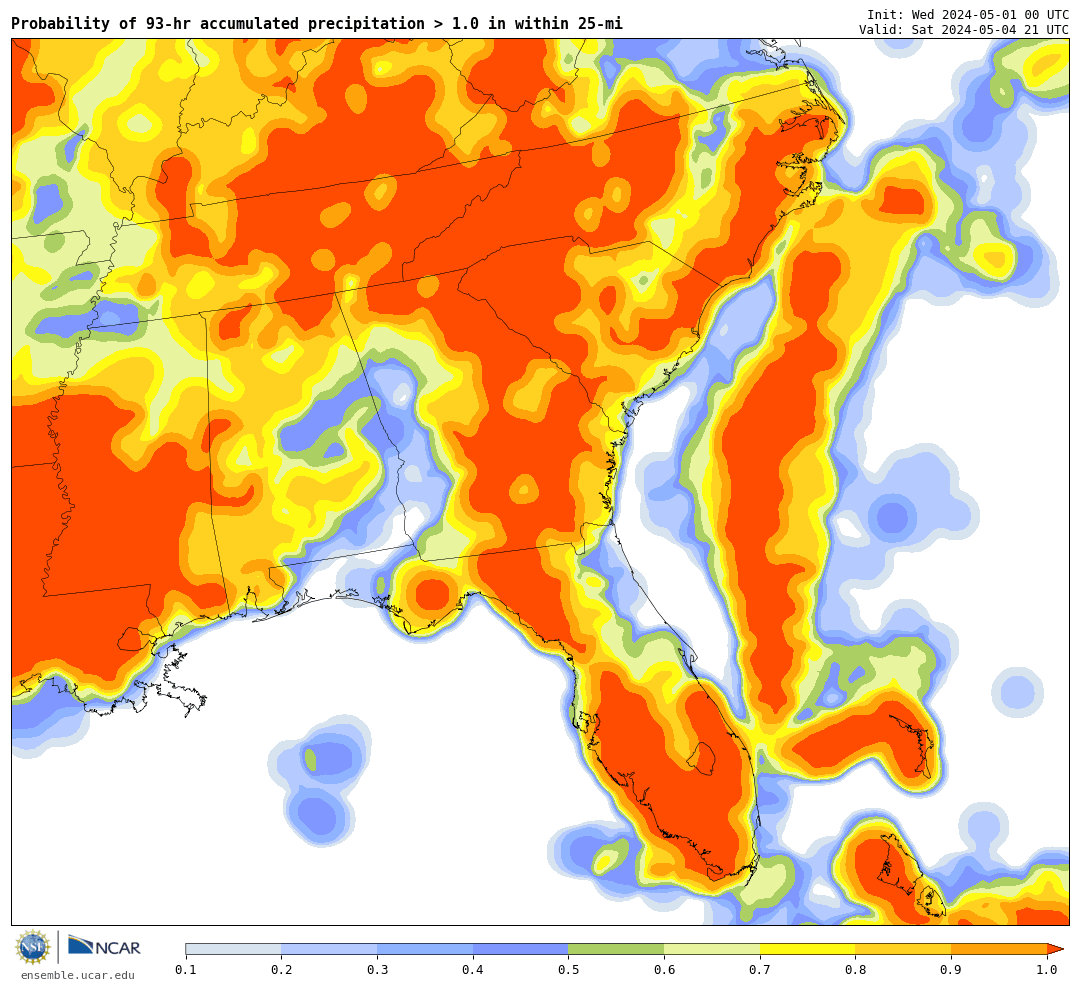The width and height of the screenshot is (1080, 988).
Task: Click the NSF logo
Action: click(x=34, y=947)
